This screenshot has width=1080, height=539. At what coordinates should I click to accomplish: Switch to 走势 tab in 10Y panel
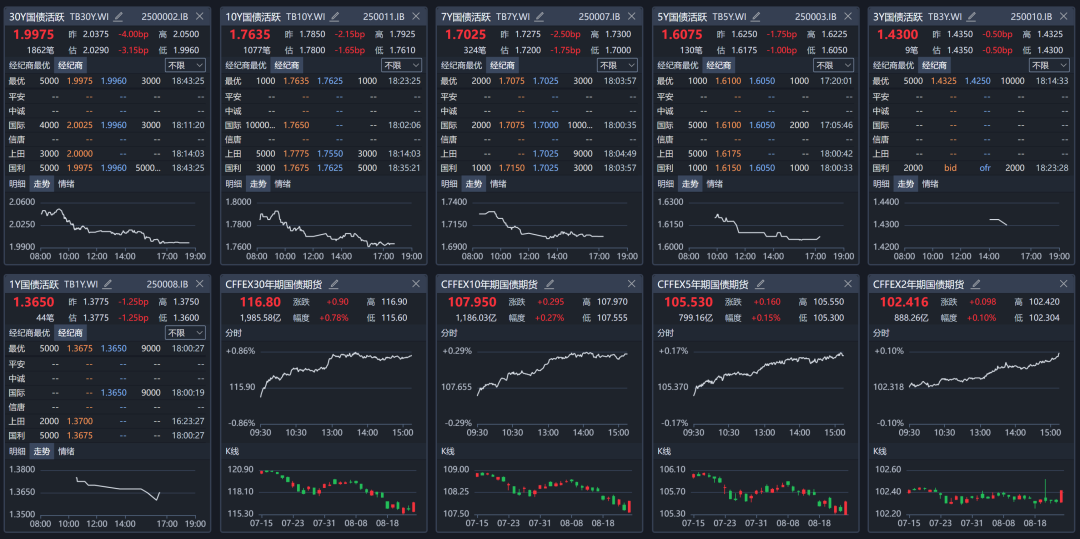coord(258,184)
